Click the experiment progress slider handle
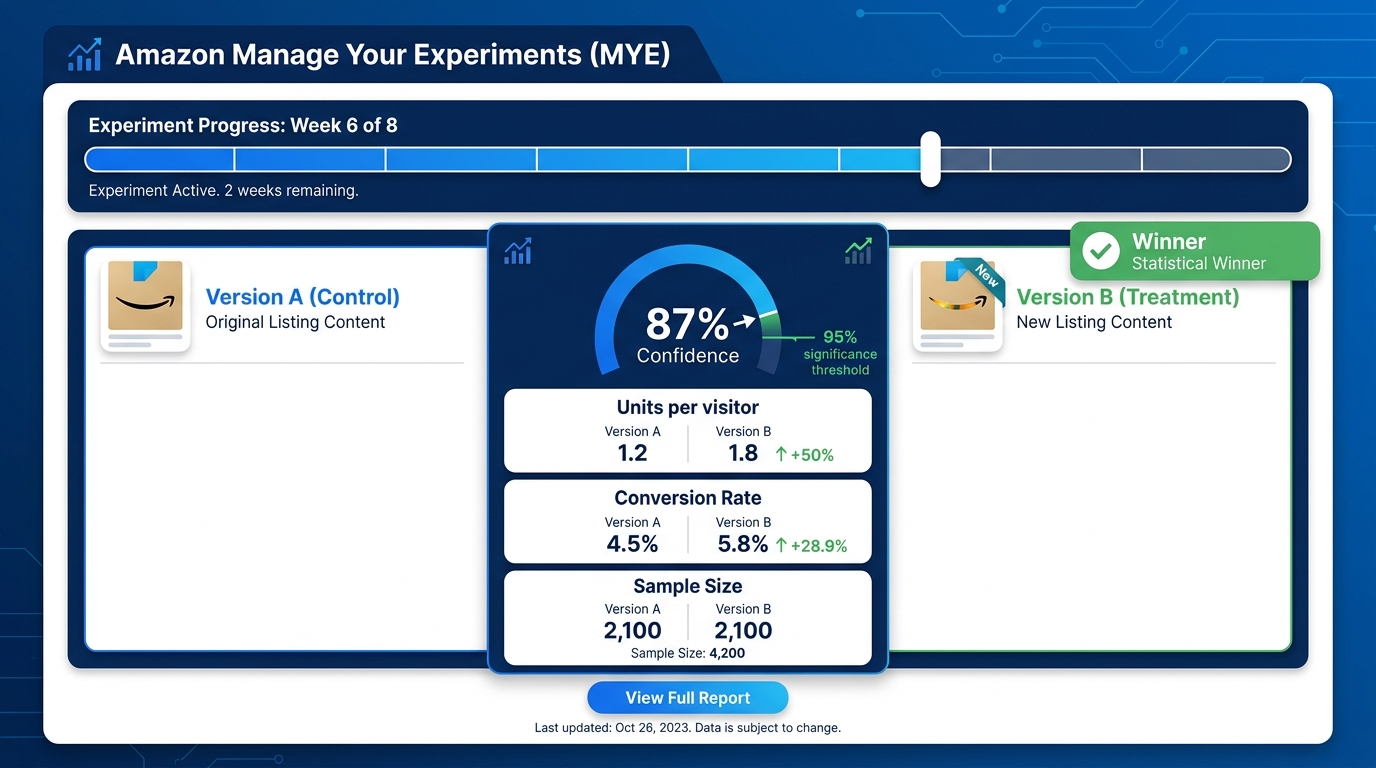1376x768 pixels. coord(931,159)
